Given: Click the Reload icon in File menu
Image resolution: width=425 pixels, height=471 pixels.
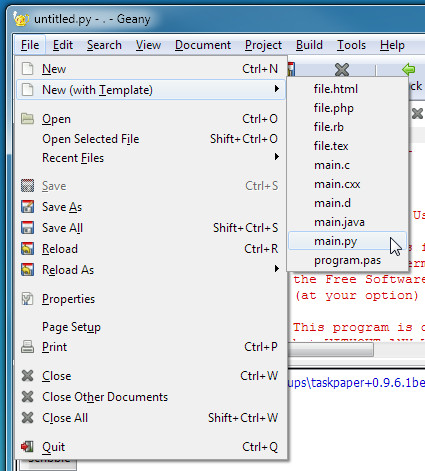Looking at the screenshot, I should (27, 249).
